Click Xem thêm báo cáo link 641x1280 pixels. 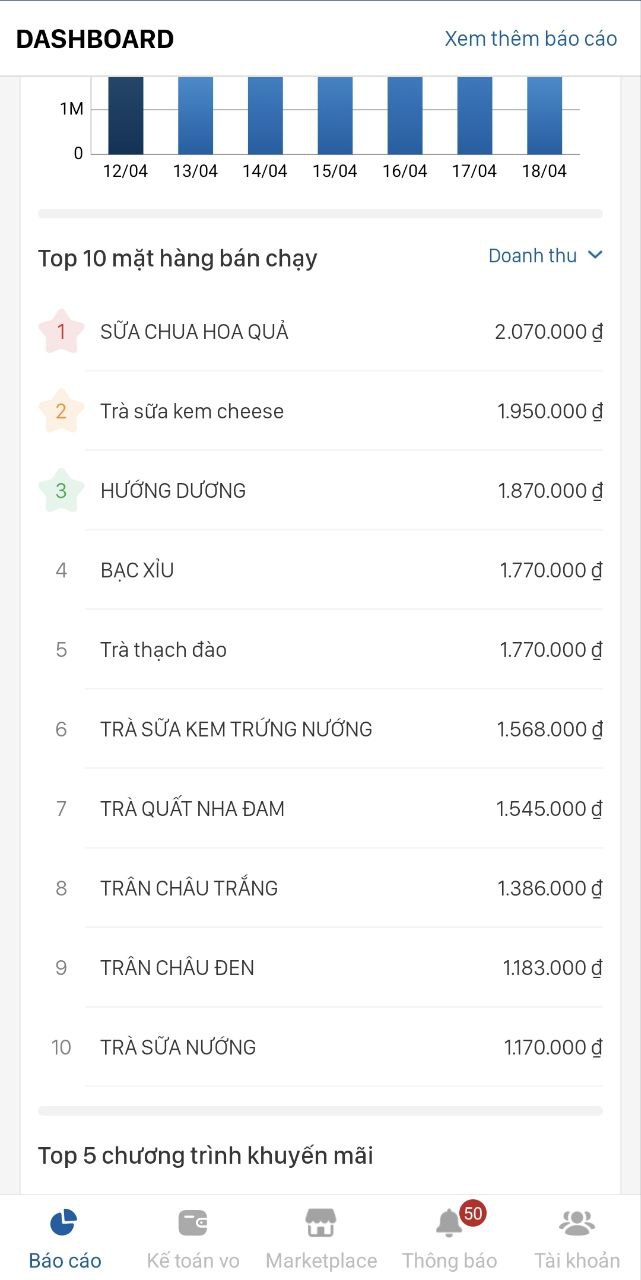click(530, 39)
